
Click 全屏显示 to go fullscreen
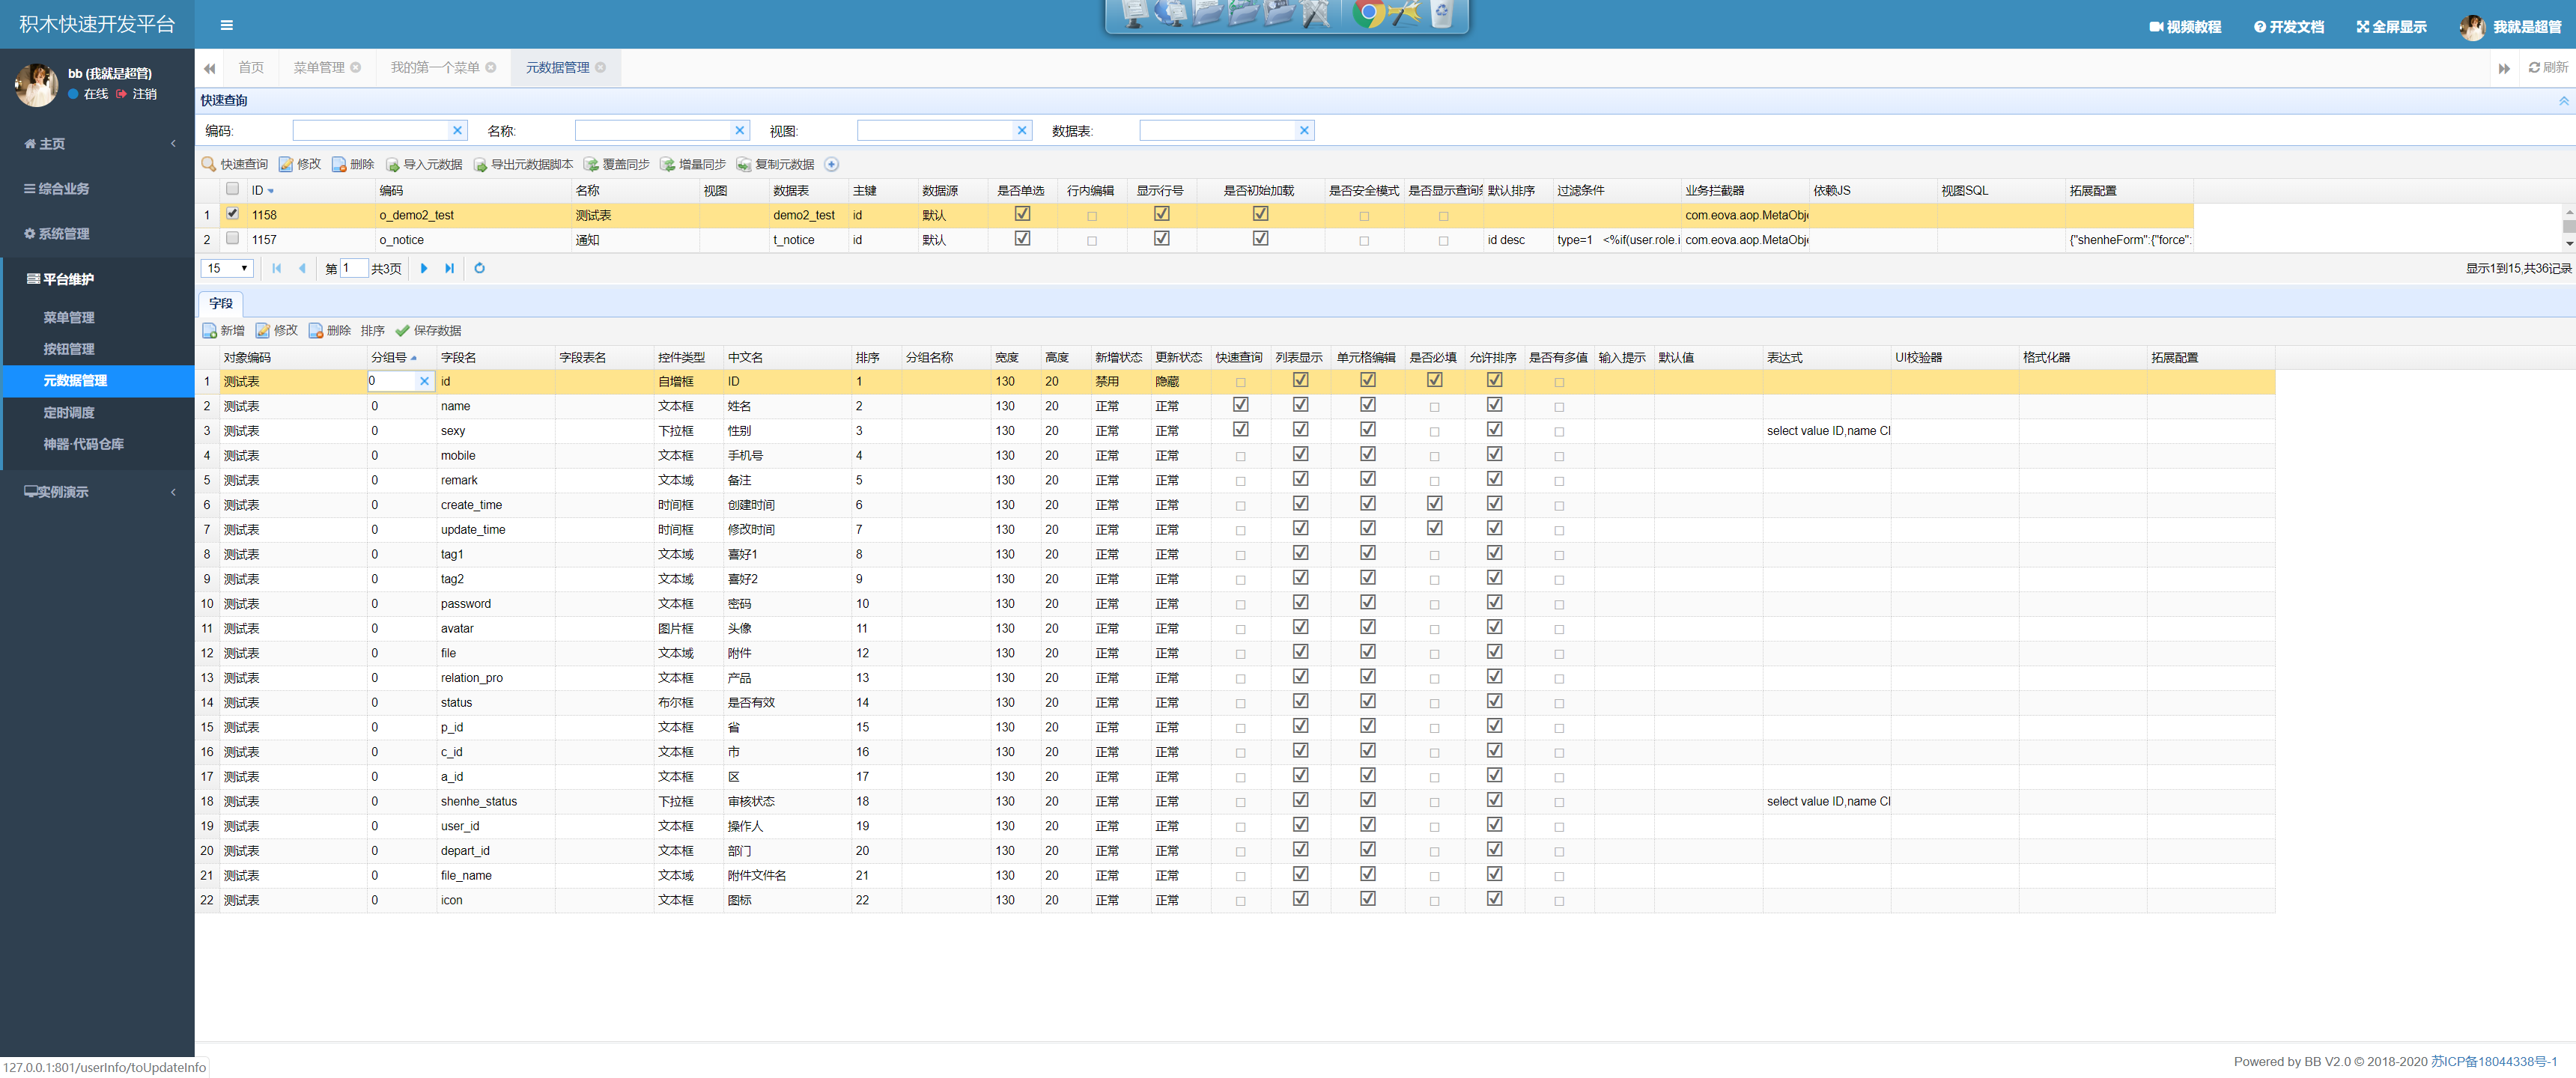tap(2391, 27)
